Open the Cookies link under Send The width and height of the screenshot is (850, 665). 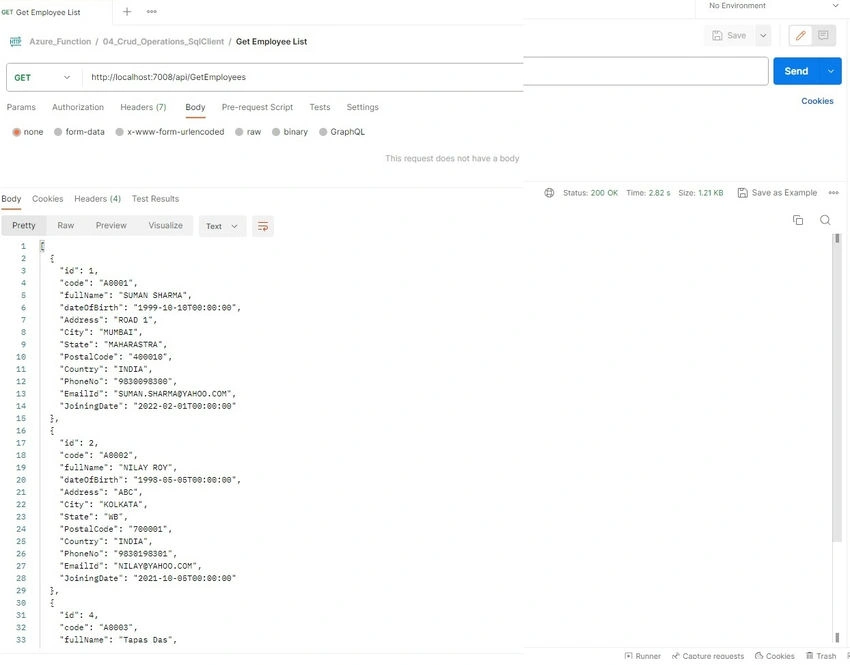[817, 101]
